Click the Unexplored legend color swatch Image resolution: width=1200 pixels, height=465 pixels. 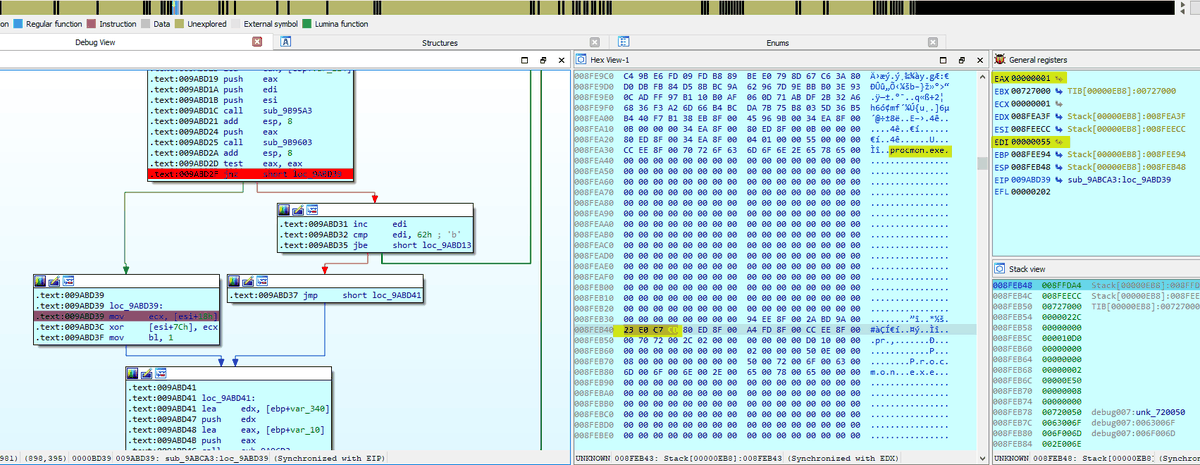click(x=179, y=22)
